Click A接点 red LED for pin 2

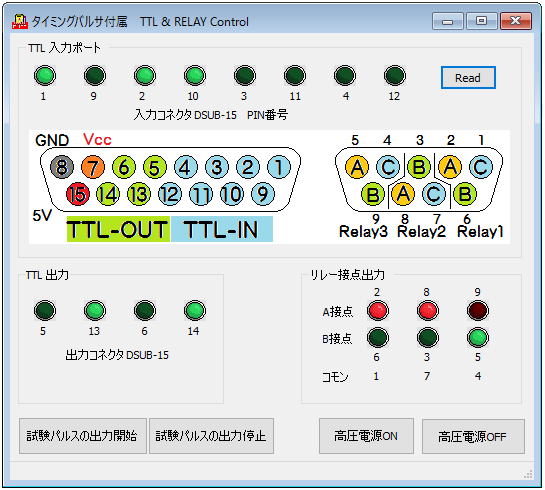tap(377, 310)
